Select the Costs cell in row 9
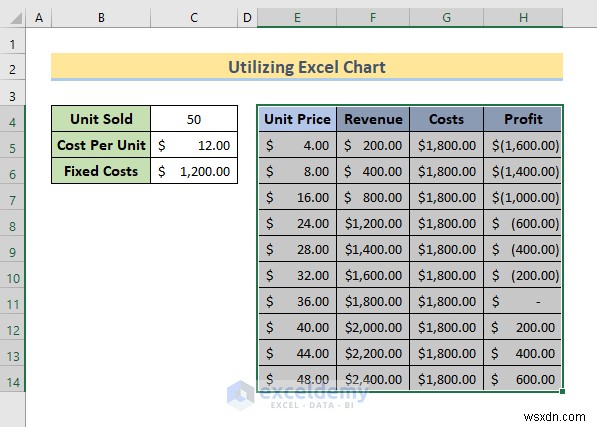The image size is (597, 427). pos(446,249)
